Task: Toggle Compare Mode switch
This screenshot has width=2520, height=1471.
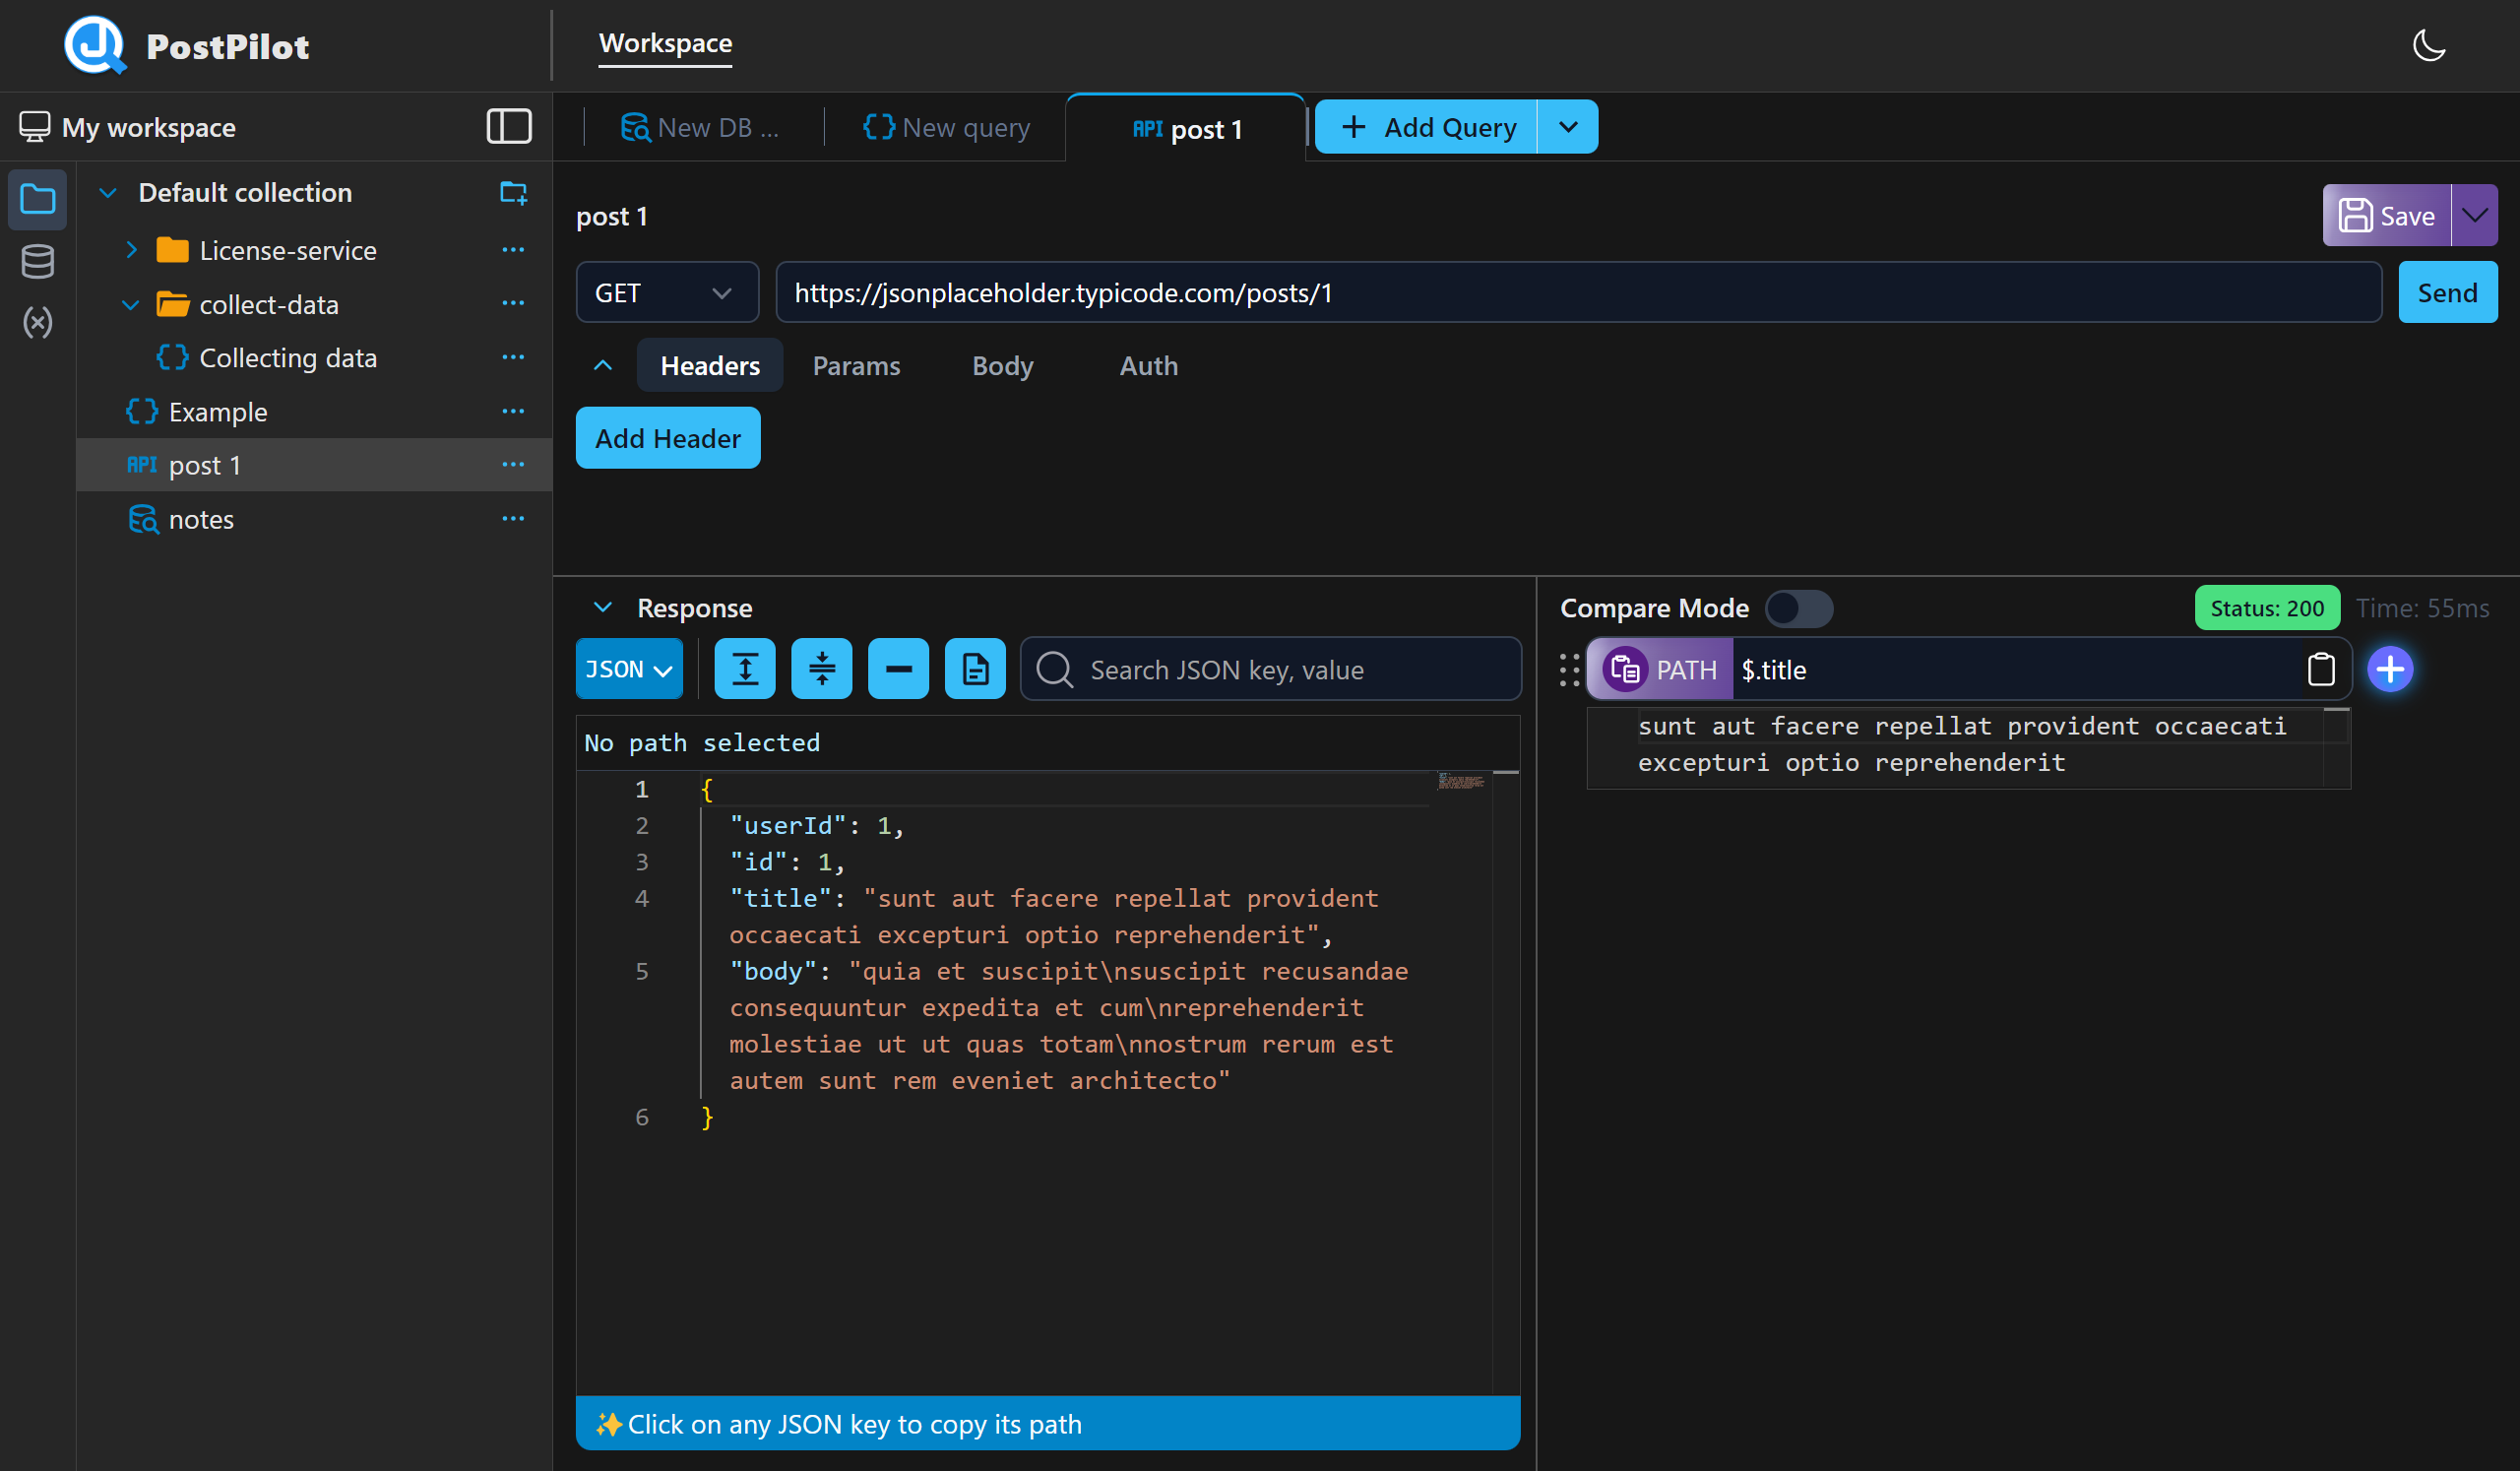Action: pyautogui.click(x=1798, y=608)
